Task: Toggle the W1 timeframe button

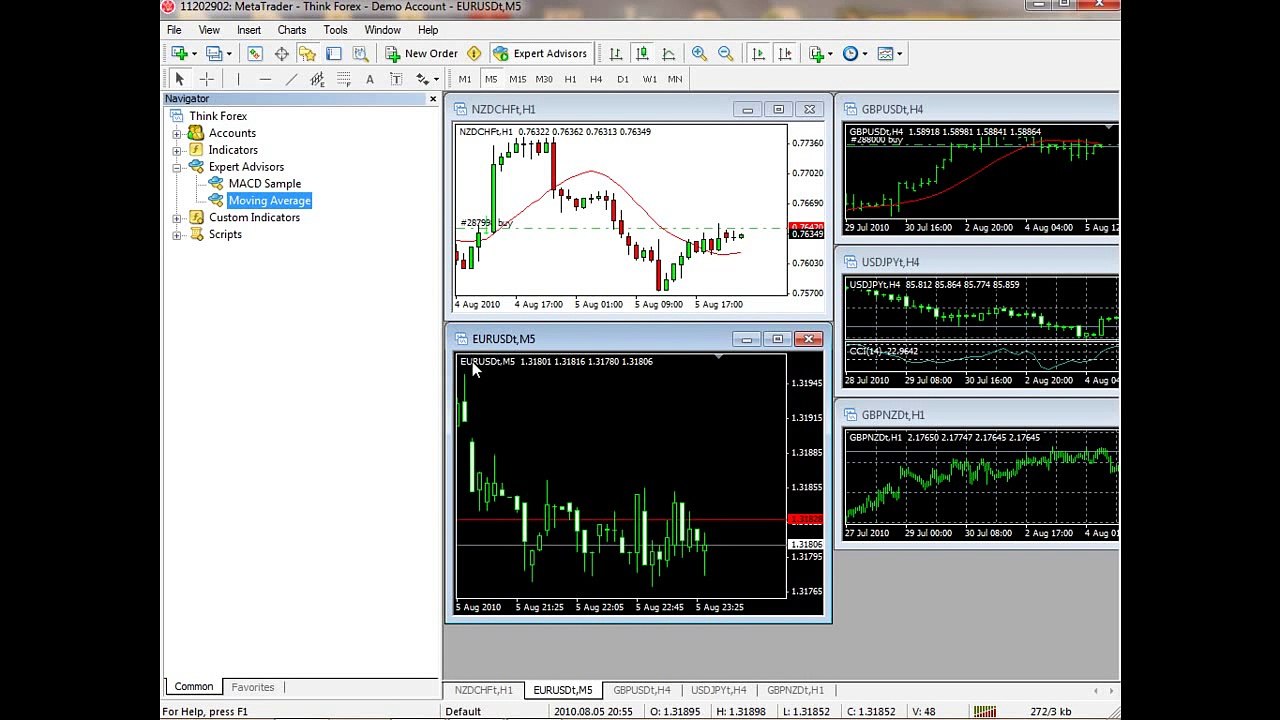Action: (x=649, y=79)
